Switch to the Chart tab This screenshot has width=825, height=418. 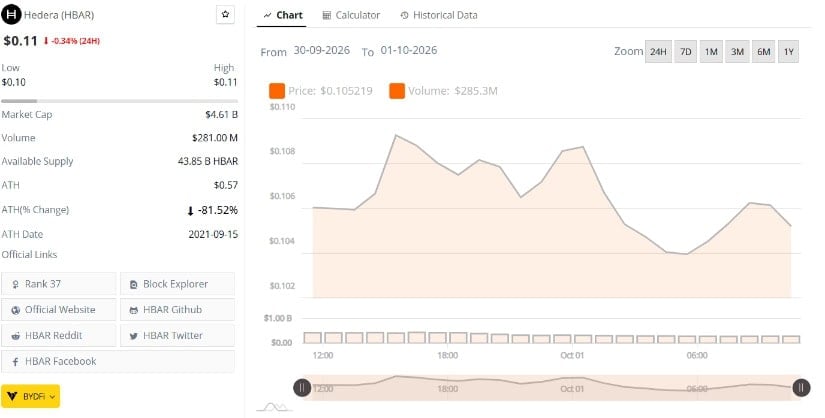point(283,15)
